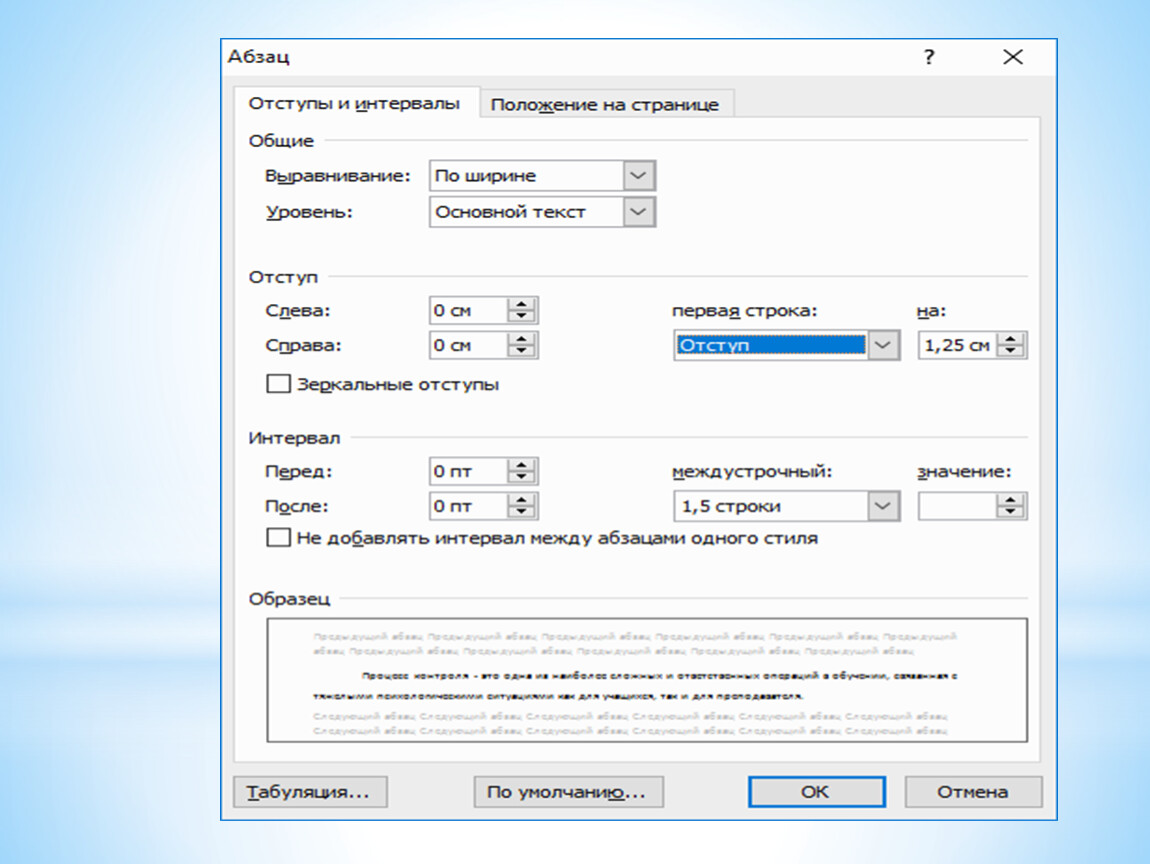Image resolution: width=1150 pixels, height=864 pixels.
Task: Click the Справа indent spinner arrows
Action: pos(522,346)
